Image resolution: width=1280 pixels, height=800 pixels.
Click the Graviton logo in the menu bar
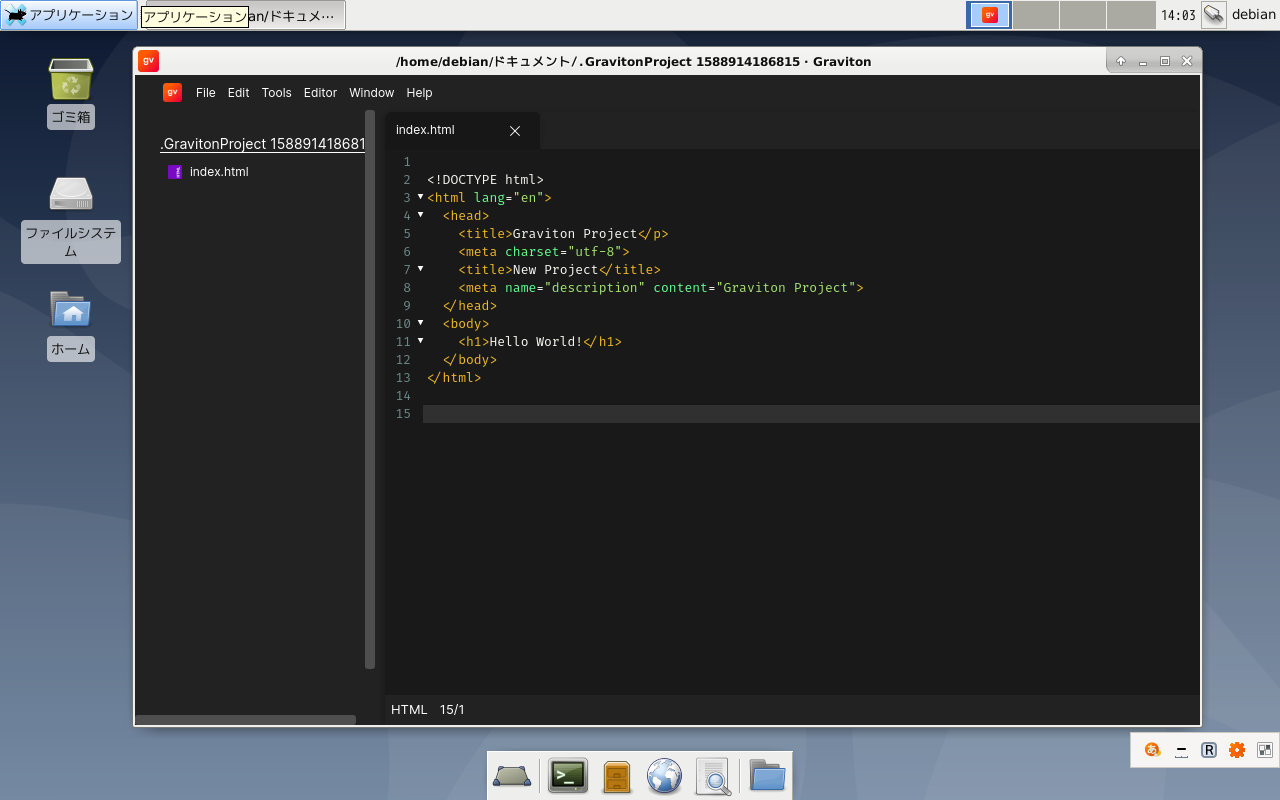[x=172, y=92]
